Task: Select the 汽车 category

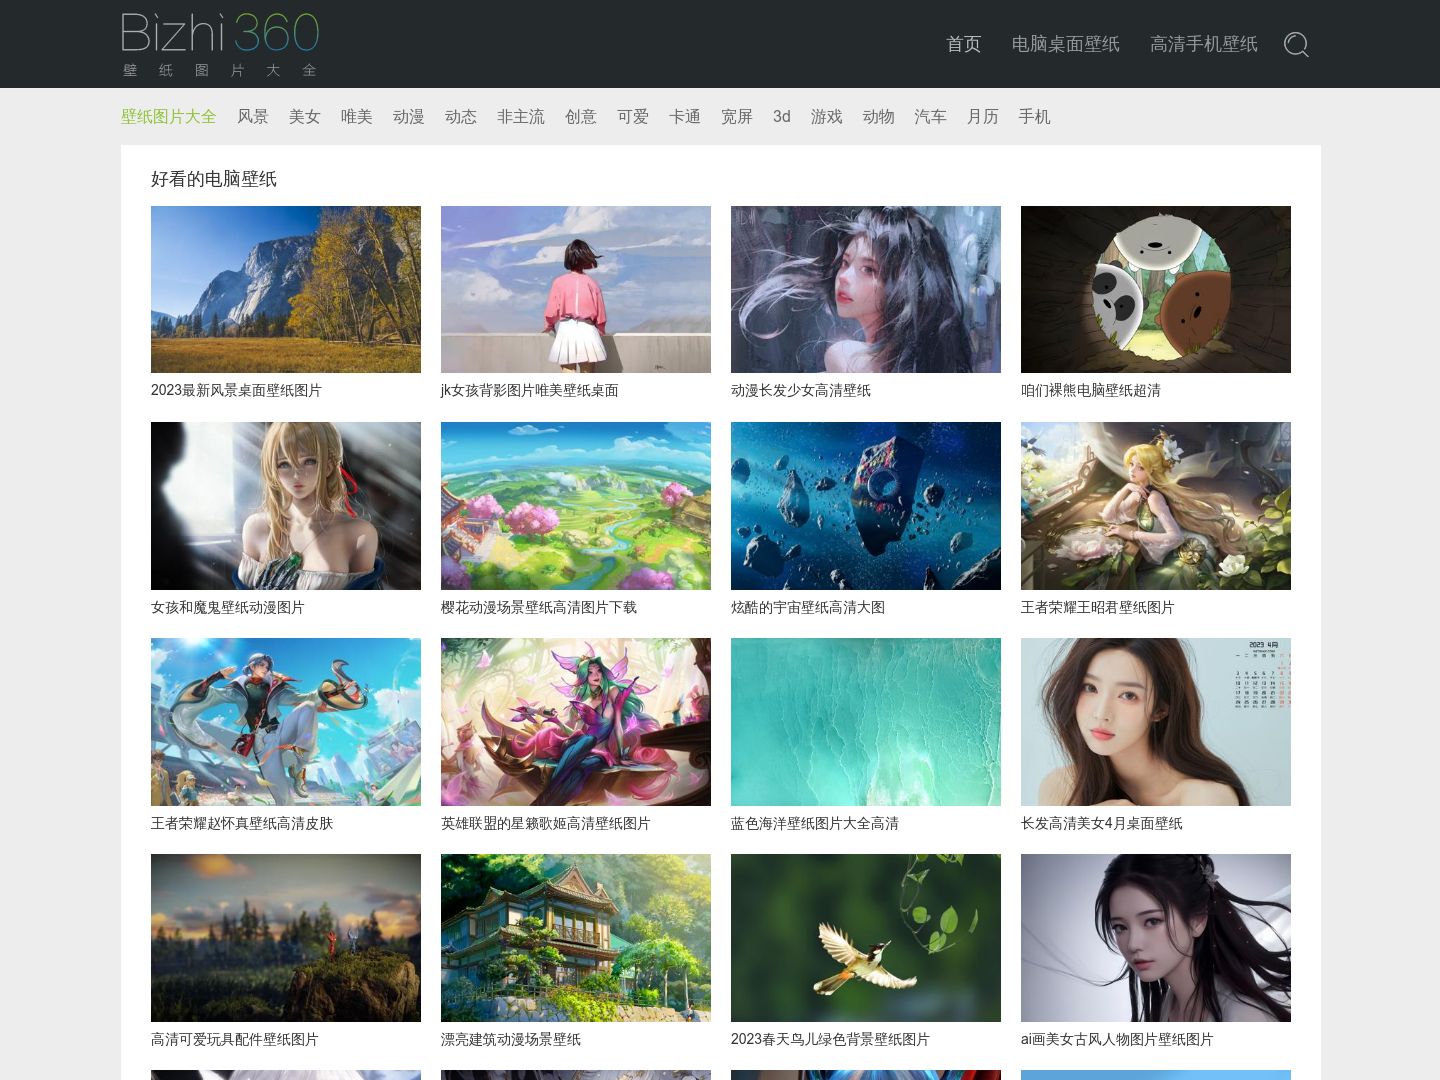Action: tap(930, 116)
